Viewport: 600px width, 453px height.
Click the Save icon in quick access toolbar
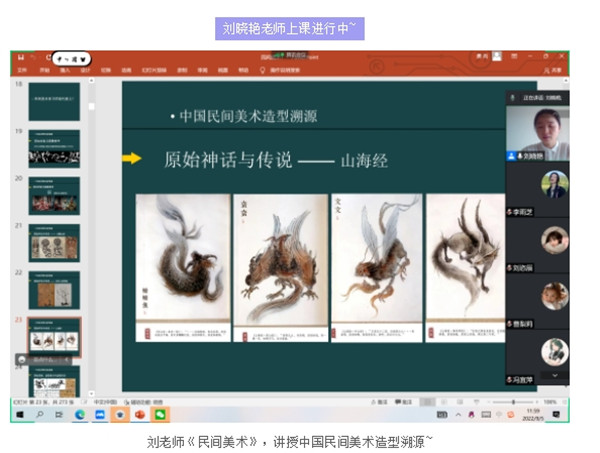(x=21, y=57)
